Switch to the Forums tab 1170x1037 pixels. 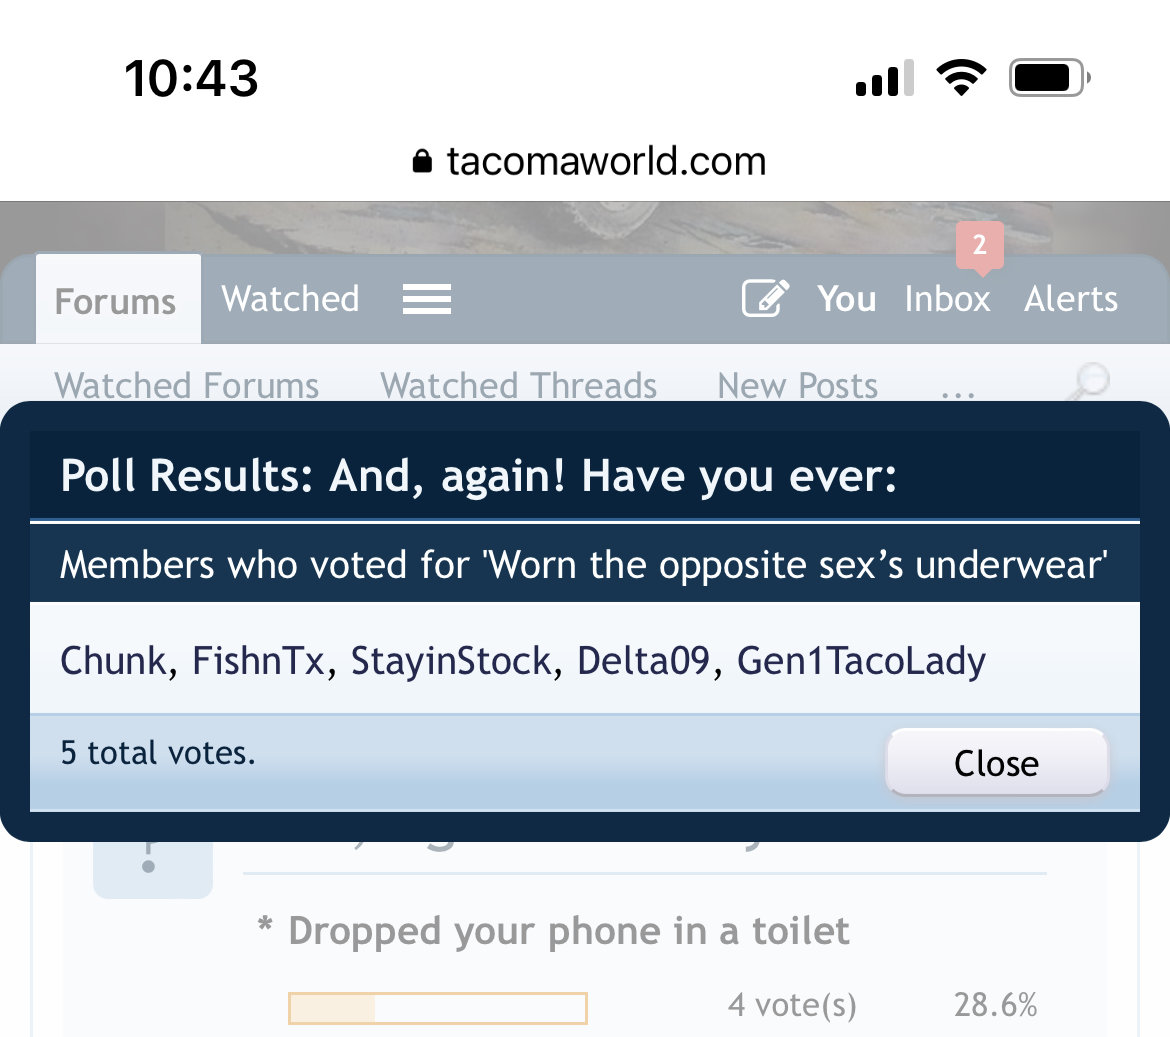pyautogui.click(x=118, y=301)
